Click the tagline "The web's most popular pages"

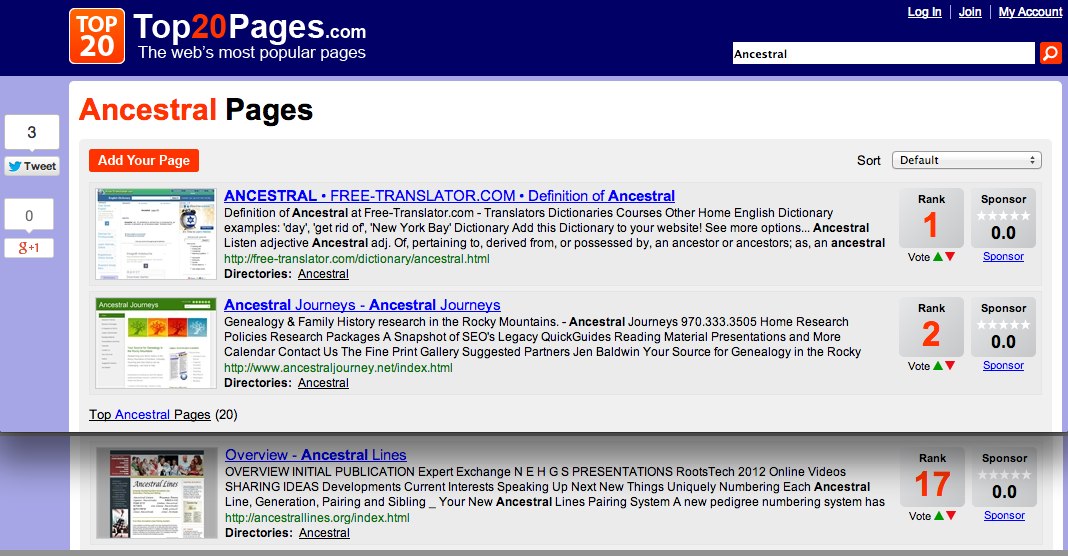tap(251, 52)
